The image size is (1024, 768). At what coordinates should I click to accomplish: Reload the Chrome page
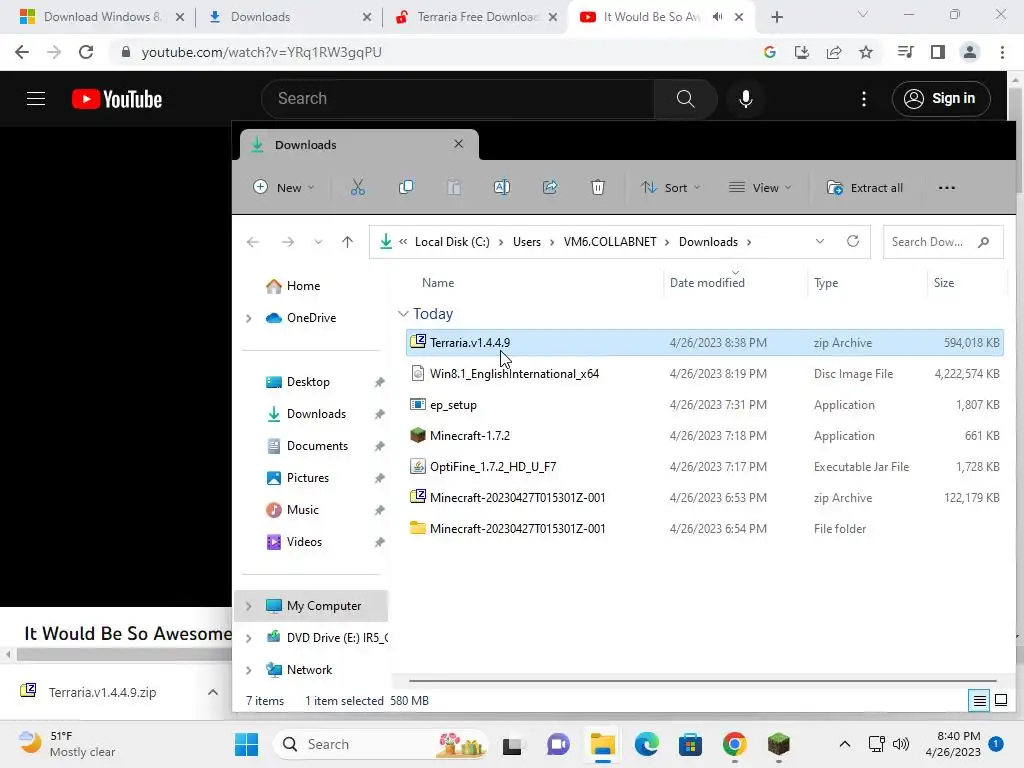86,52
